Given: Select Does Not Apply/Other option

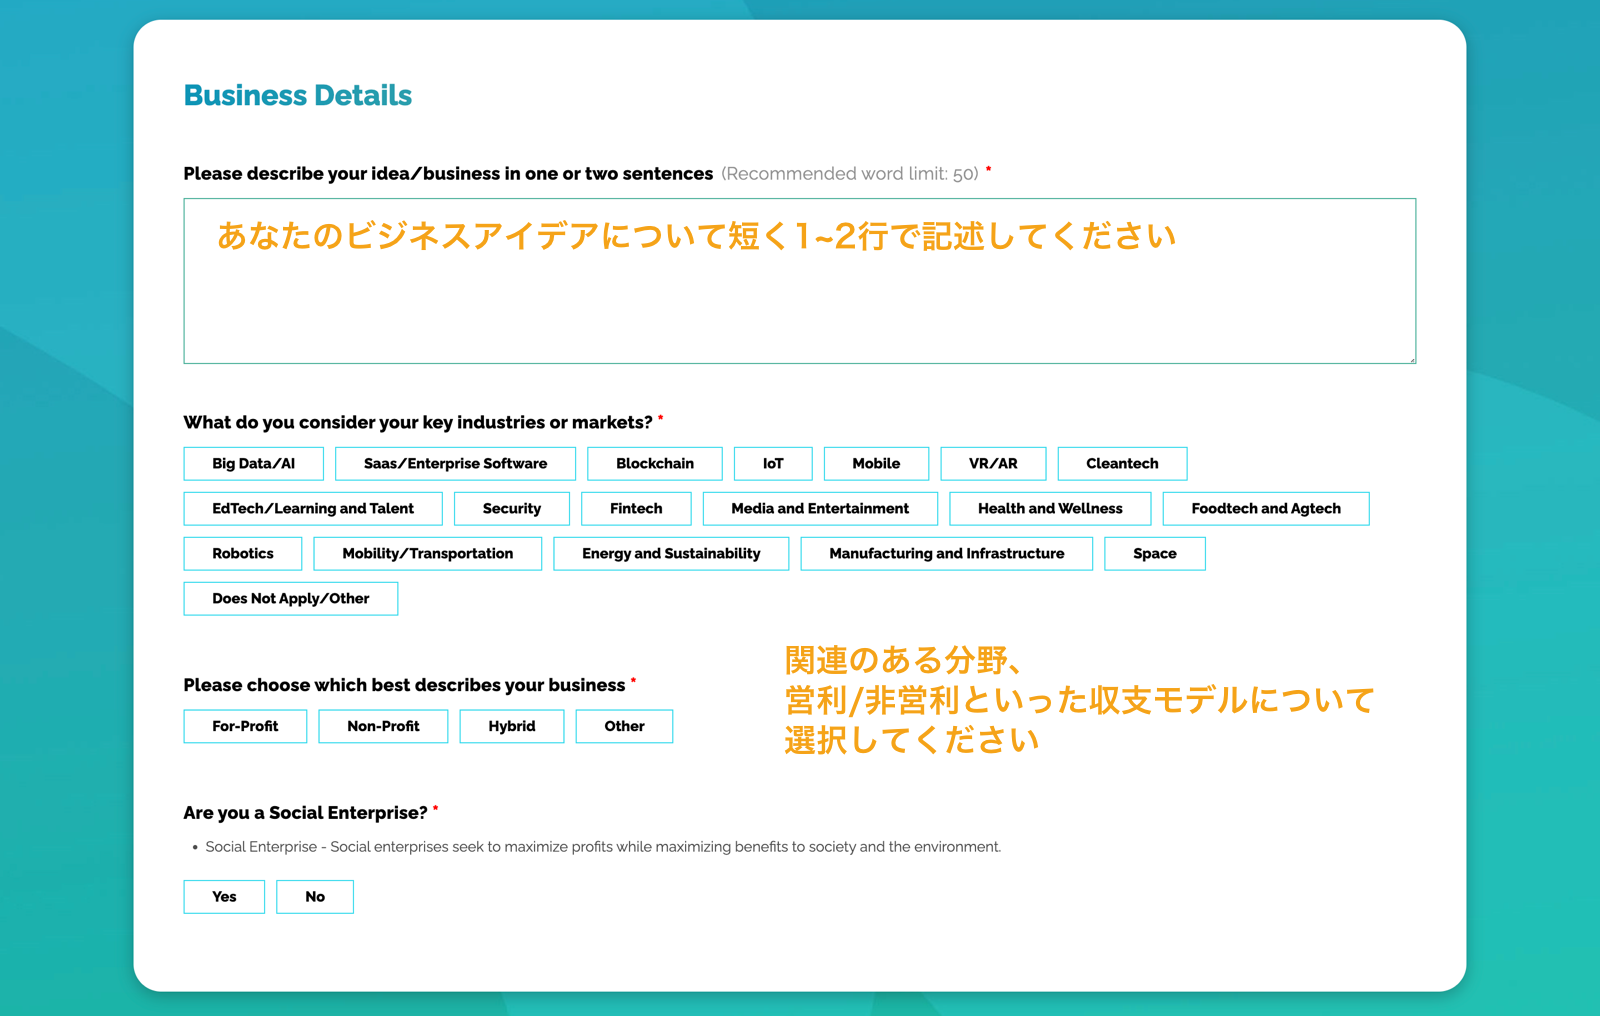Looking at the screenshot, I should 291,599.
